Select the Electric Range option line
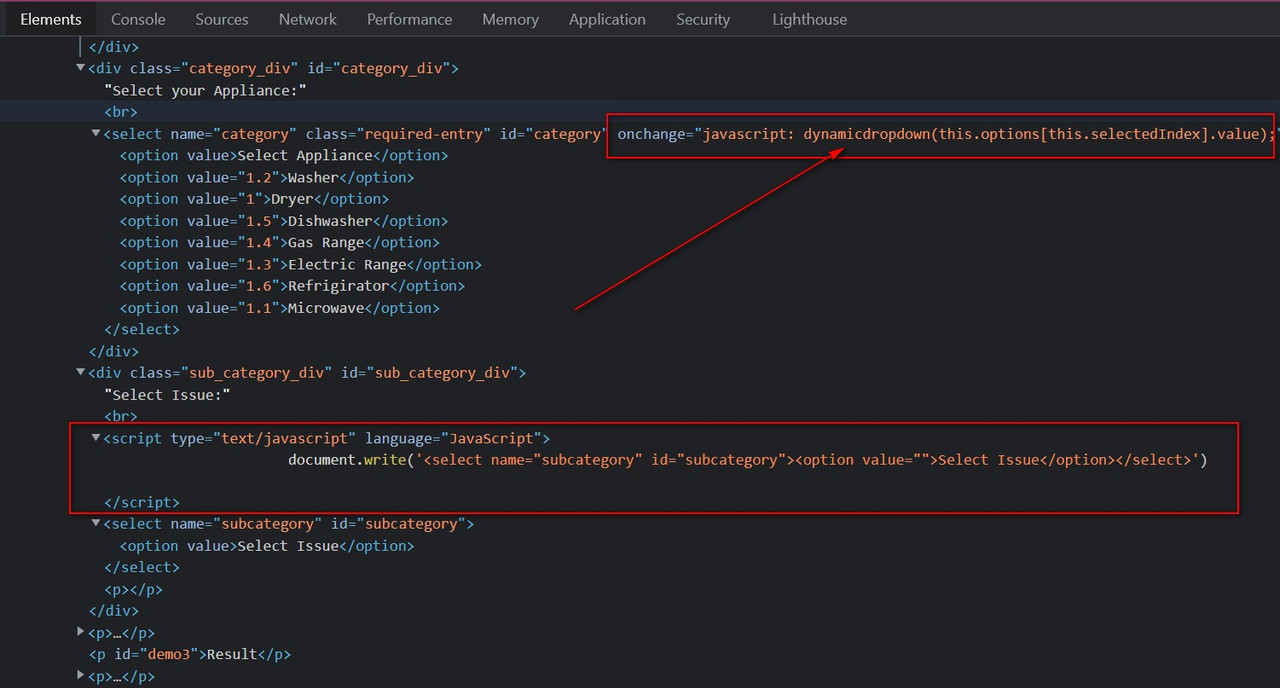Screen dimensions: 1280x688 click(301, 265)
